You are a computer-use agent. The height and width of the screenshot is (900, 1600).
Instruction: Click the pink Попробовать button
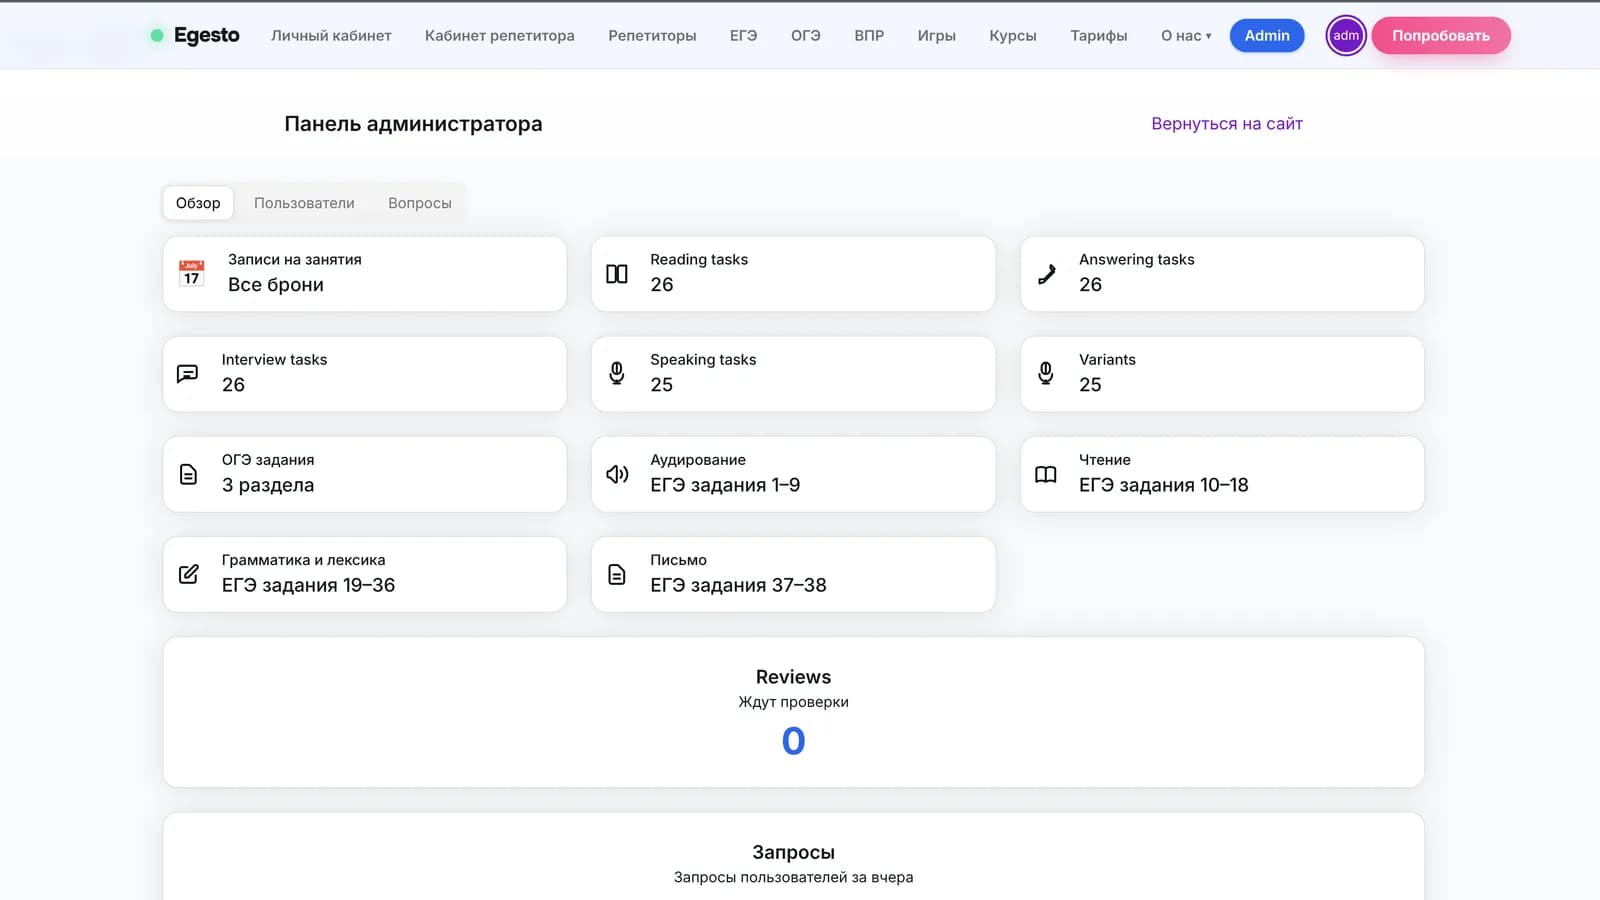(1441, 36)
